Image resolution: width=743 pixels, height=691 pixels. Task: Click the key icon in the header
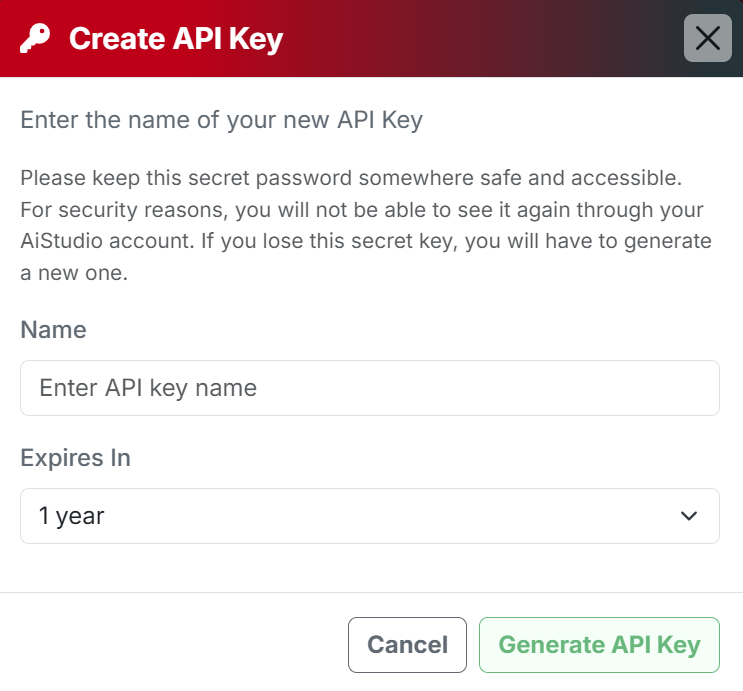[36, 39]
